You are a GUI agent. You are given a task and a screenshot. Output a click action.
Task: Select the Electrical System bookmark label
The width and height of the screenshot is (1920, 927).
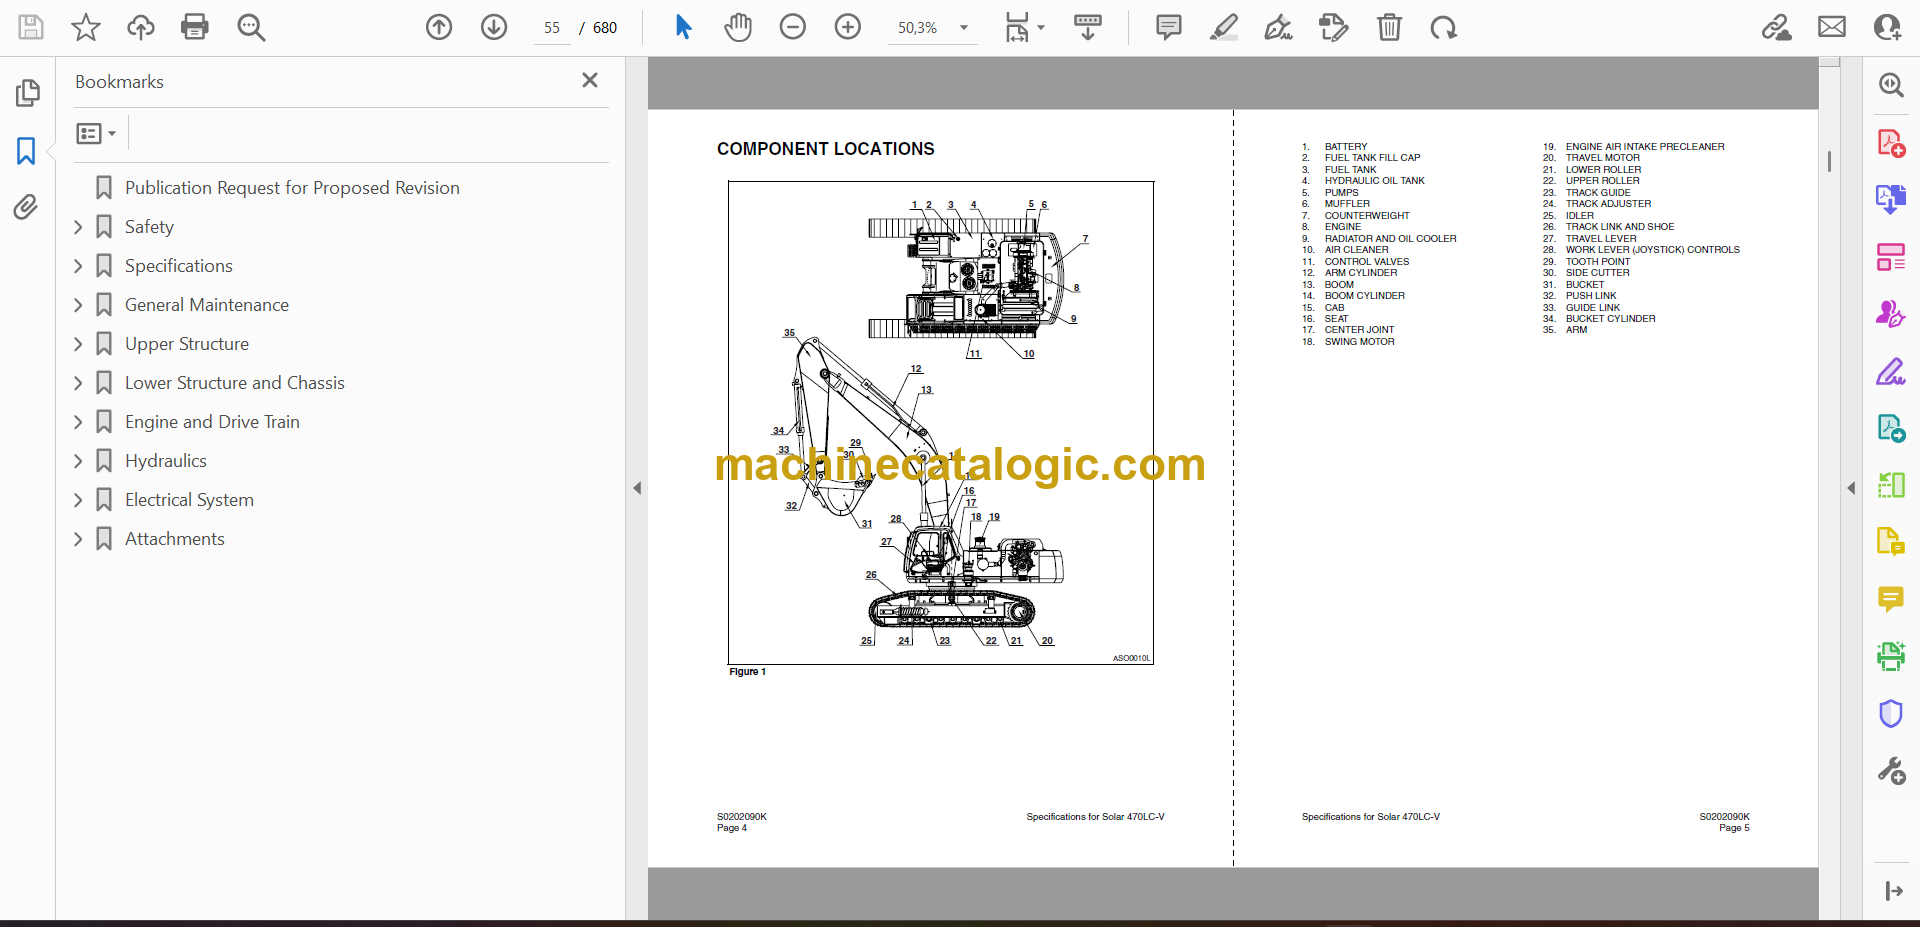(x=189, y=500)
